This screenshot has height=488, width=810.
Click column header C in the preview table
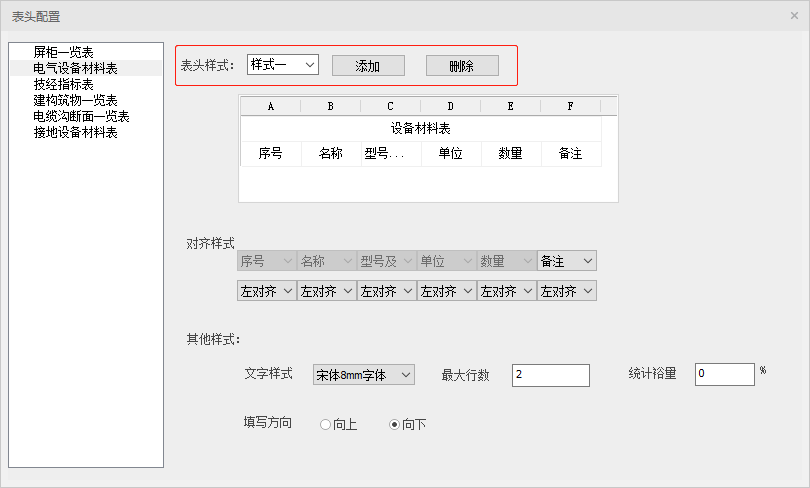tap(391, 106)
